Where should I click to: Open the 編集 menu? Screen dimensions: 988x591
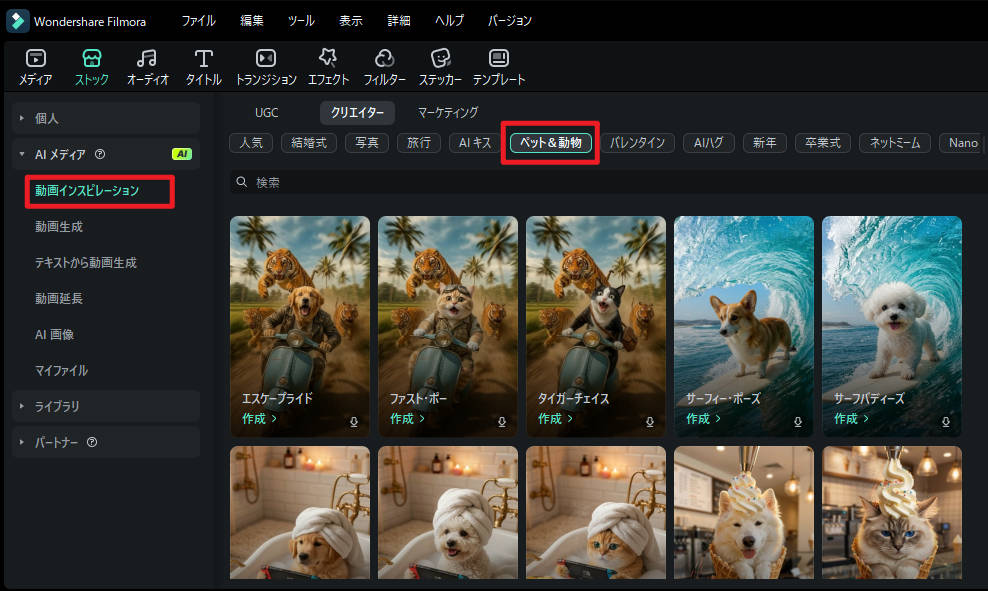click(x=251, y=21)
